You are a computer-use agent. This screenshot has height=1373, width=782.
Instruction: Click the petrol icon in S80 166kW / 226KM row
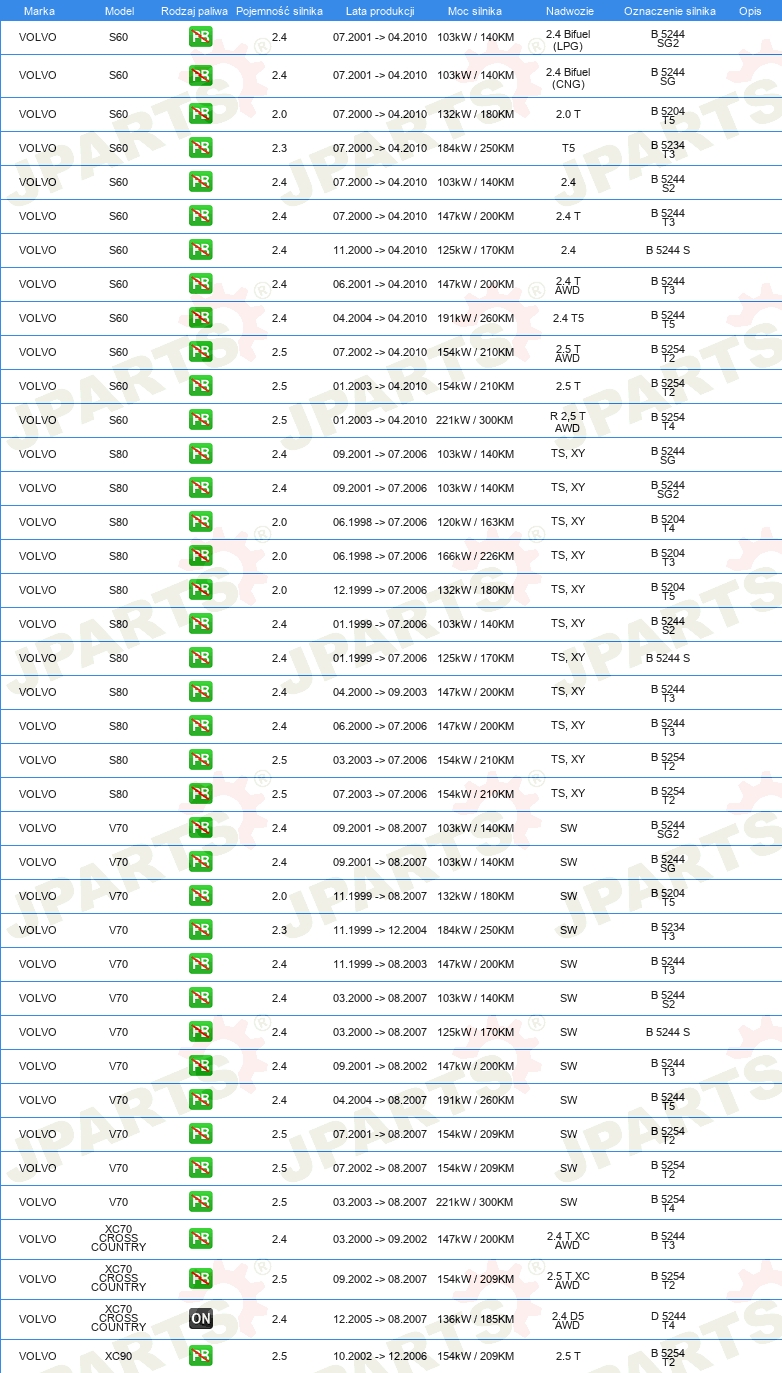tap(201, 556)
